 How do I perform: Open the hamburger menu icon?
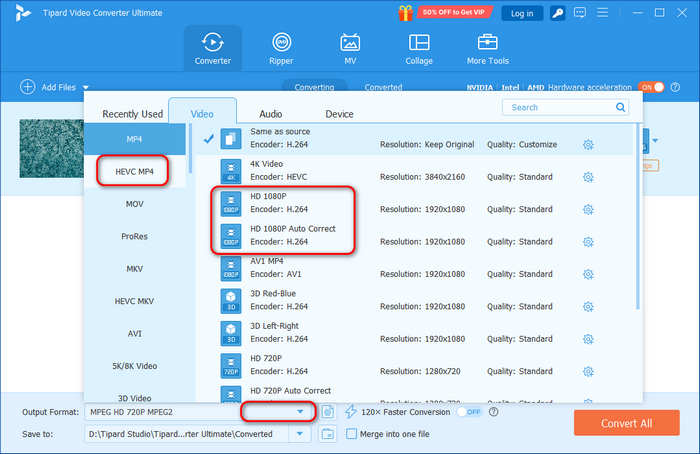[602, 12]
